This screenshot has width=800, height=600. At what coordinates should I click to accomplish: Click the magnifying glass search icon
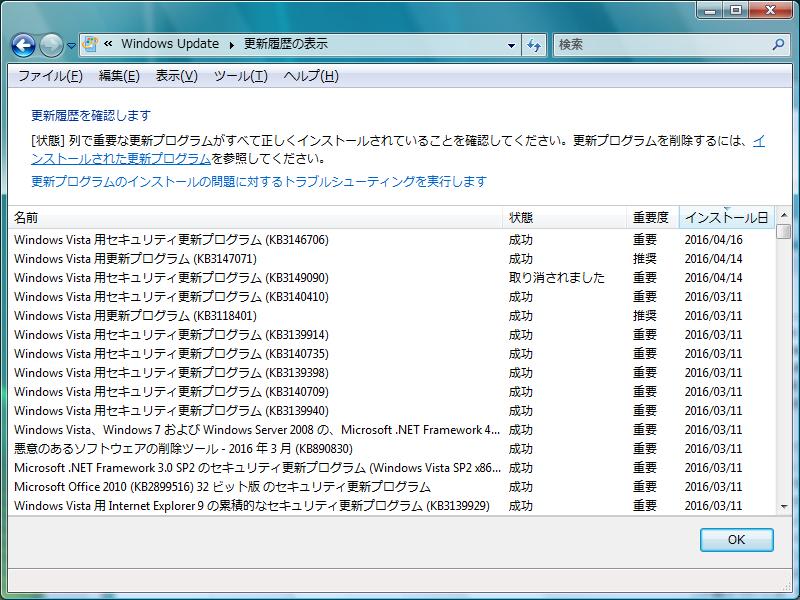coord(779,45)
